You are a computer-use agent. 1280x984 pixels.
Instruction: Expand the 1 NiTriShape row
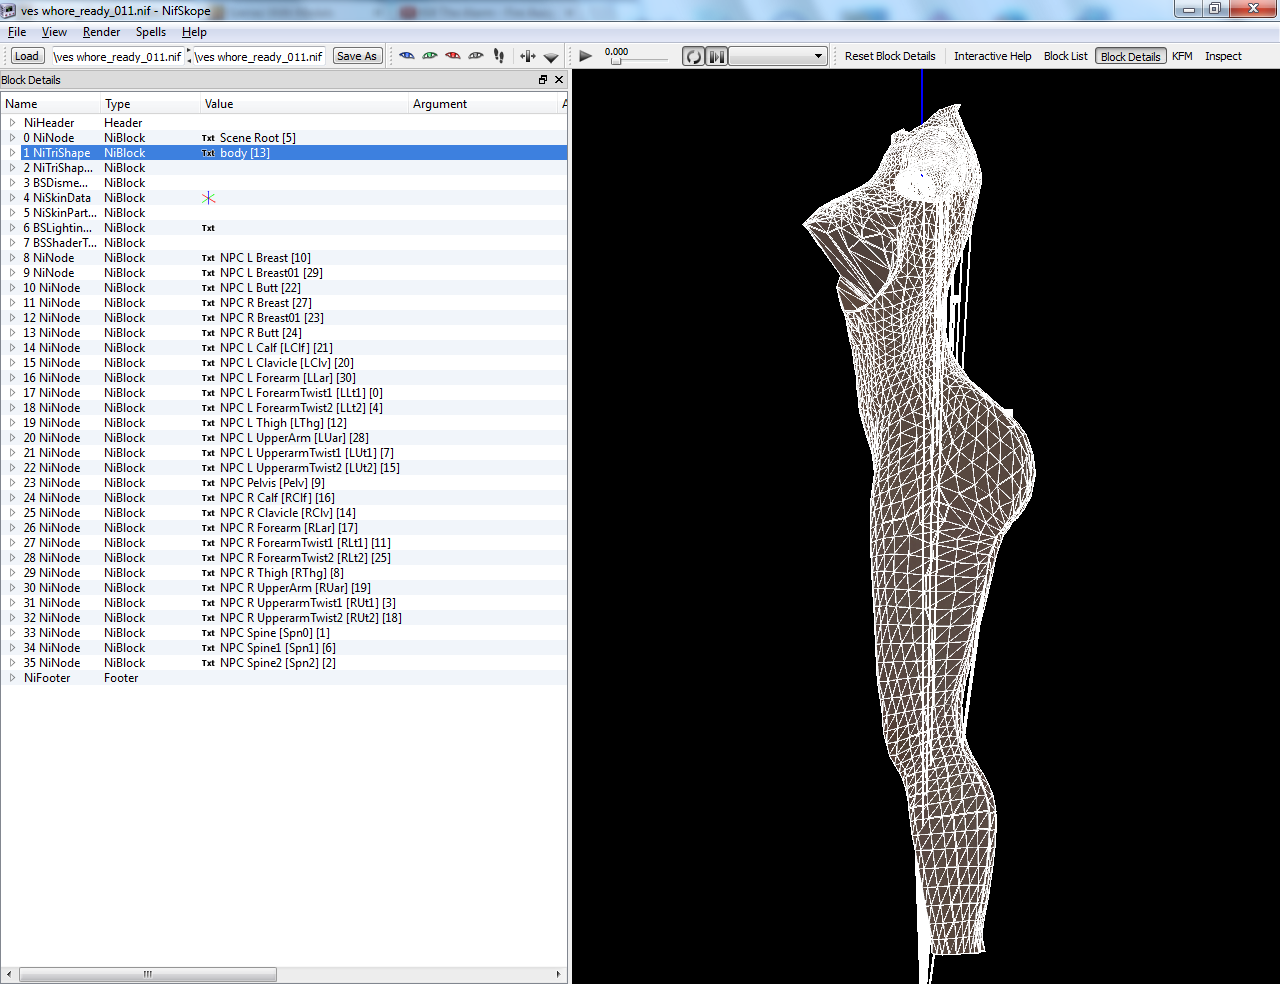pyautogui.click(x=12, y=153)
